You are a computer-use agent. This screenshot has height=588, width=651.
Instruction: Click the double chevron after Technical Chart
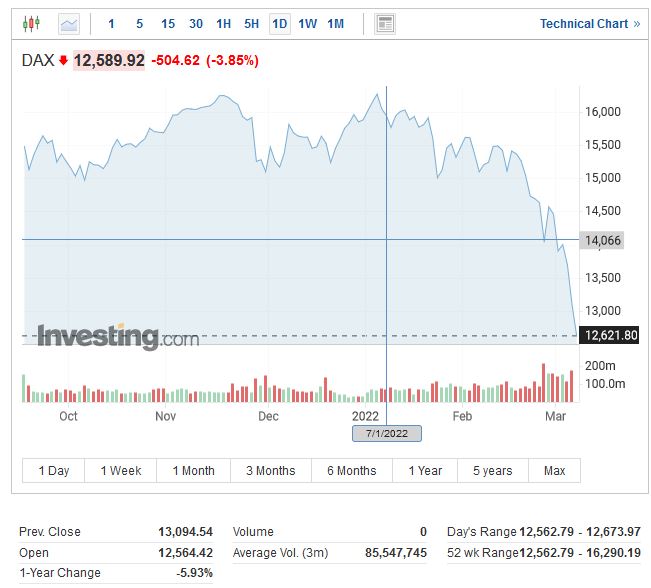tap(637, 24)
